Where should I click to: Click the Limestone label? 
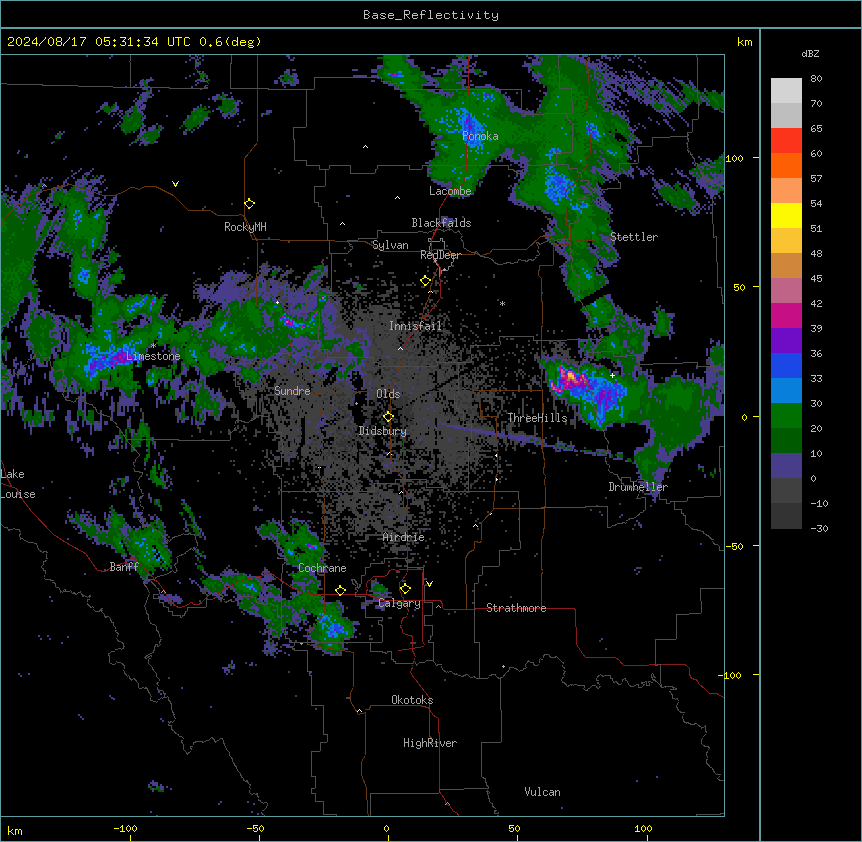tap(153, 356)
